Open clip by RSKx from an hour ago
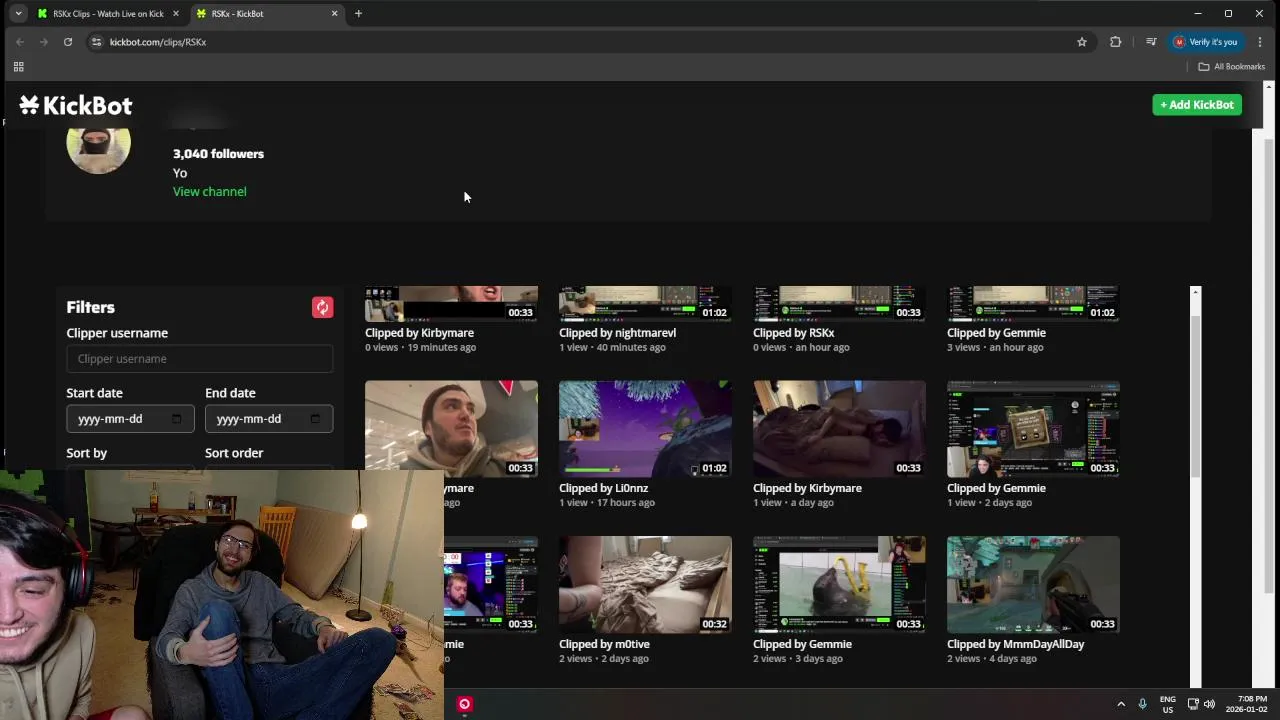This screenshot has height=720, width=1280. coord(839,304)
